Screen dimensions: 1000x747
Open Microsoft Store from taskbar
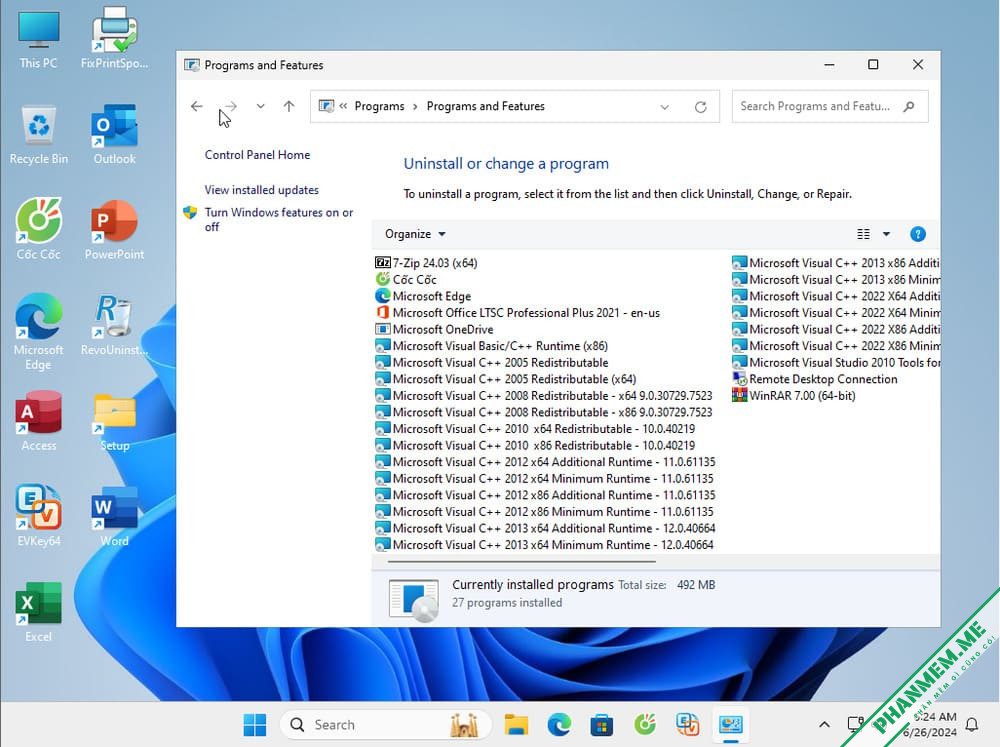pyautogui.click(x=601, y=725)
